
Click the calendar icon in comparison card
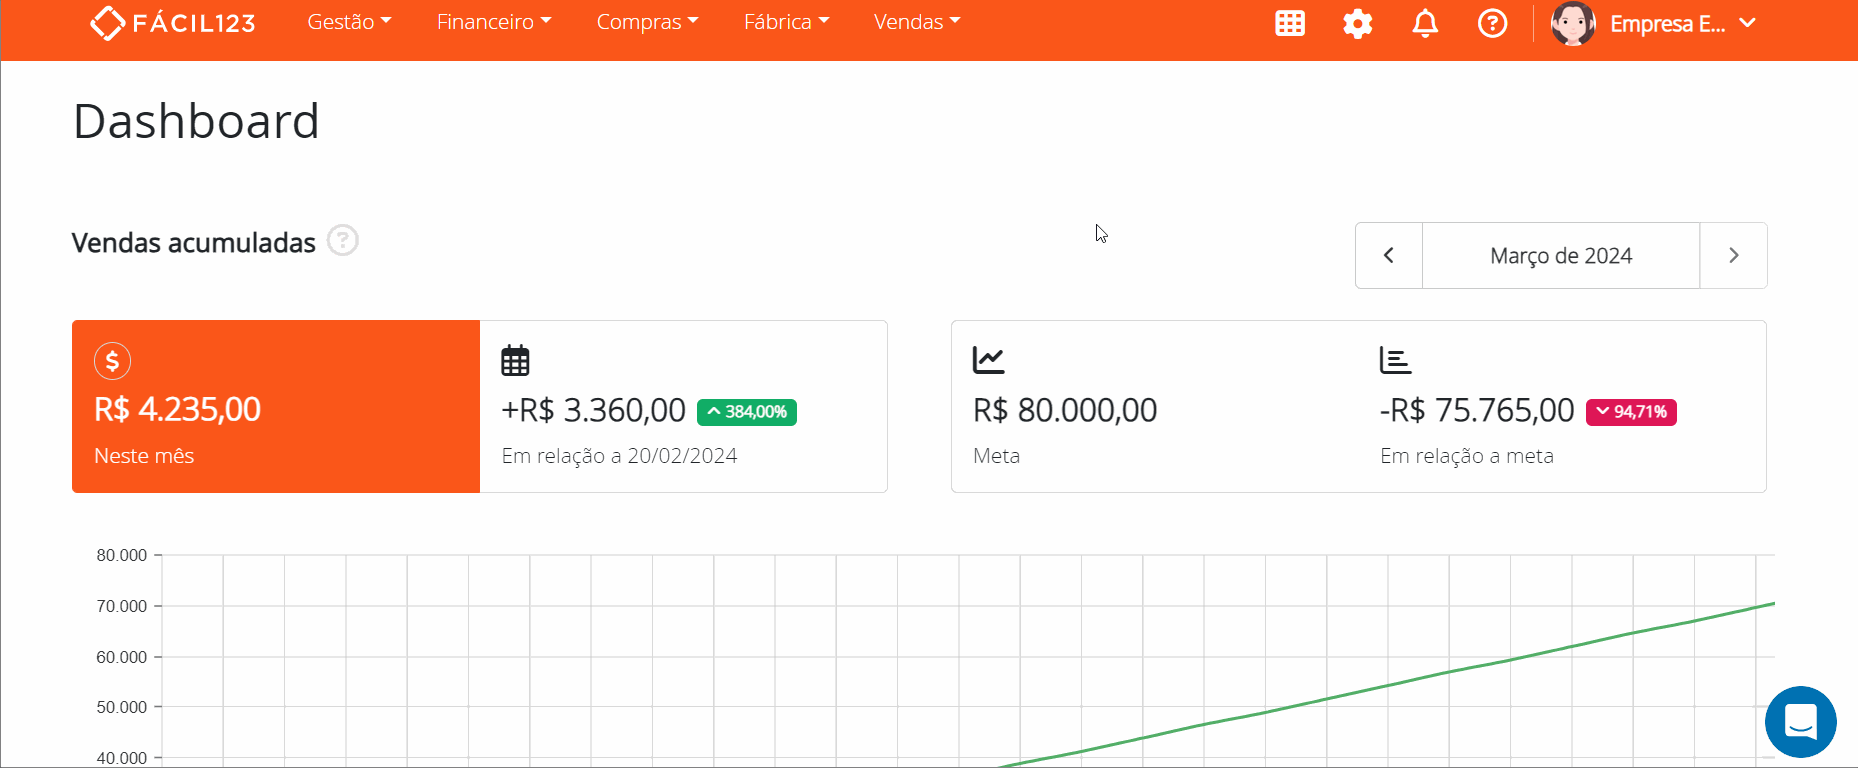[x=515, y=360]
